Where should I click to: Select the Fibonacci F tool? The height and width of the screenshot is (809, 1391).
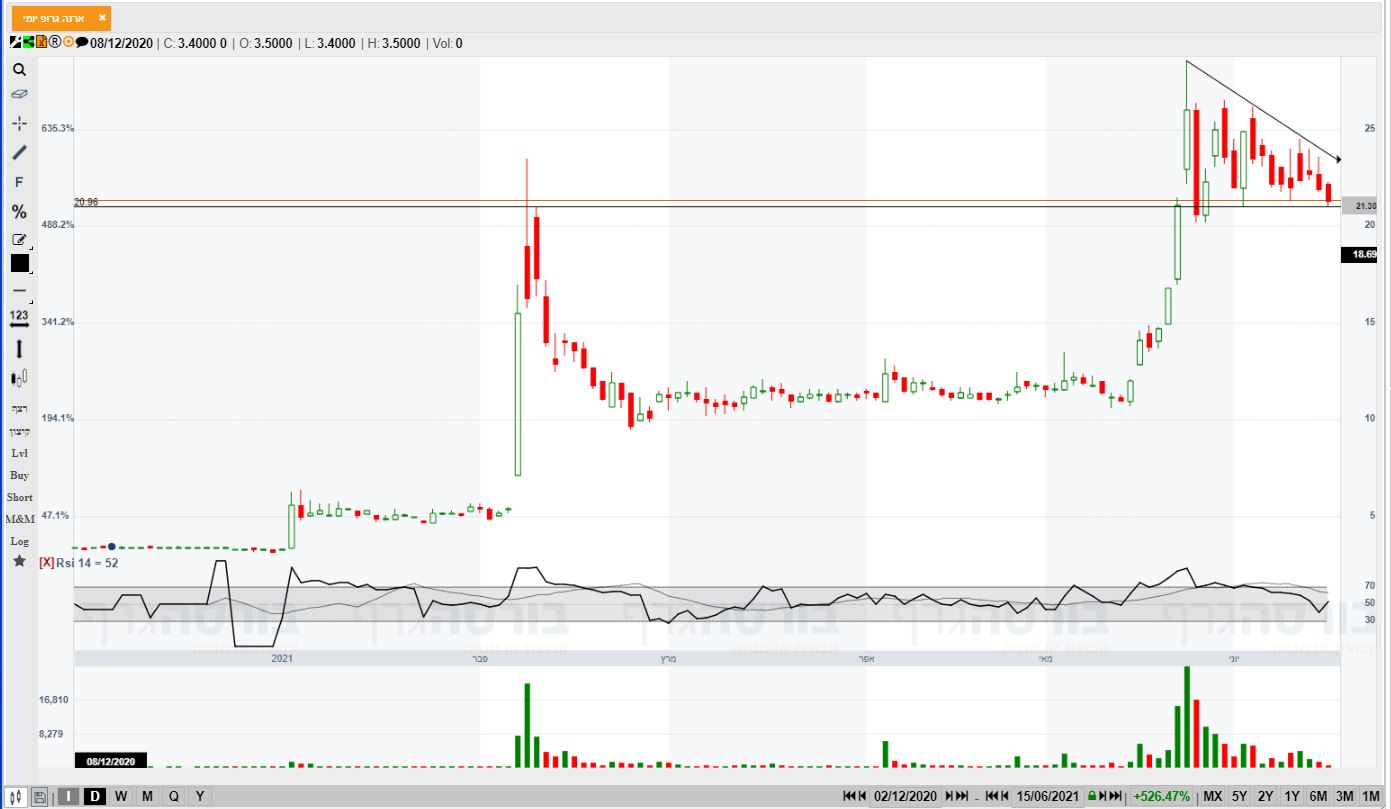pos(19,182)
